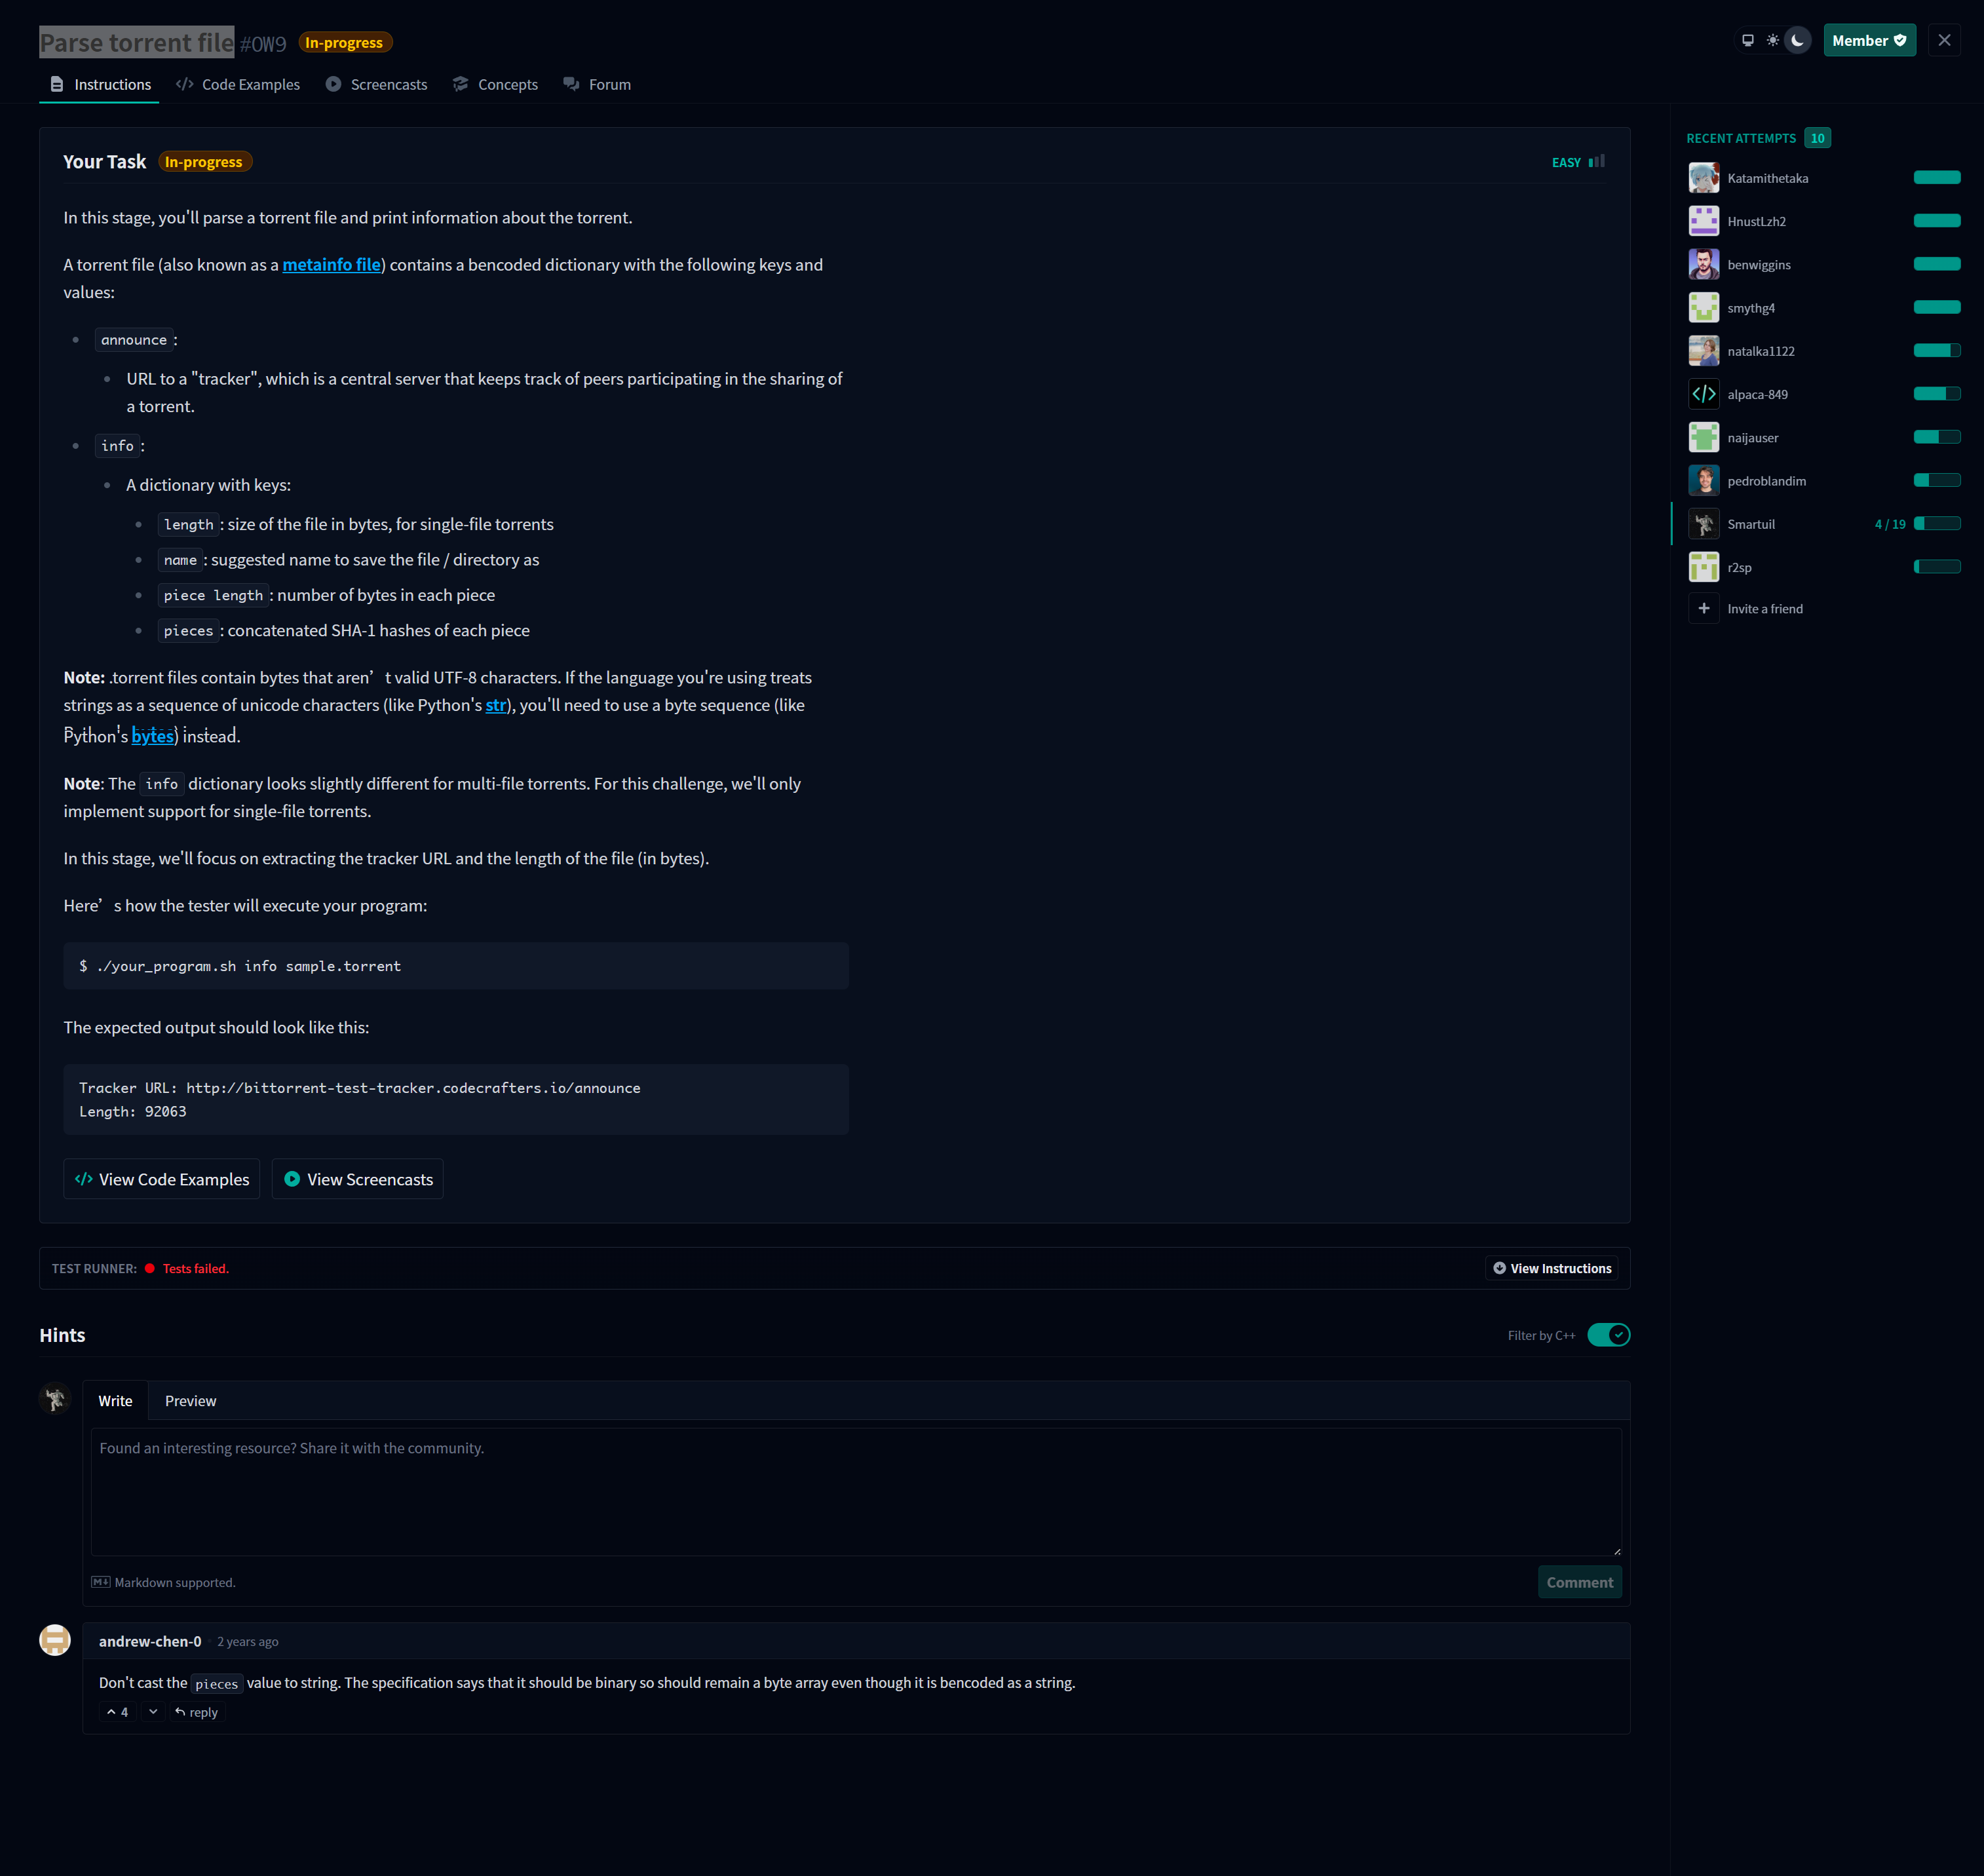Image resolution: width=1984 pixels, height=1876 pixels.
Task: Upvote andrew-chen-0's hint
Action: (117, 1712)
